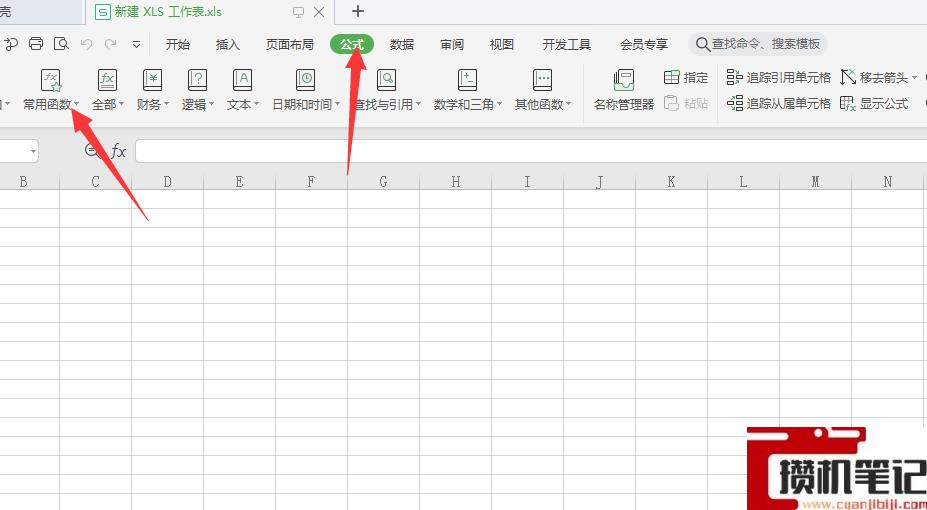This screenshot has width=927, height=510.
Task: Click the 全部 functions book icon
Action: 107,80
